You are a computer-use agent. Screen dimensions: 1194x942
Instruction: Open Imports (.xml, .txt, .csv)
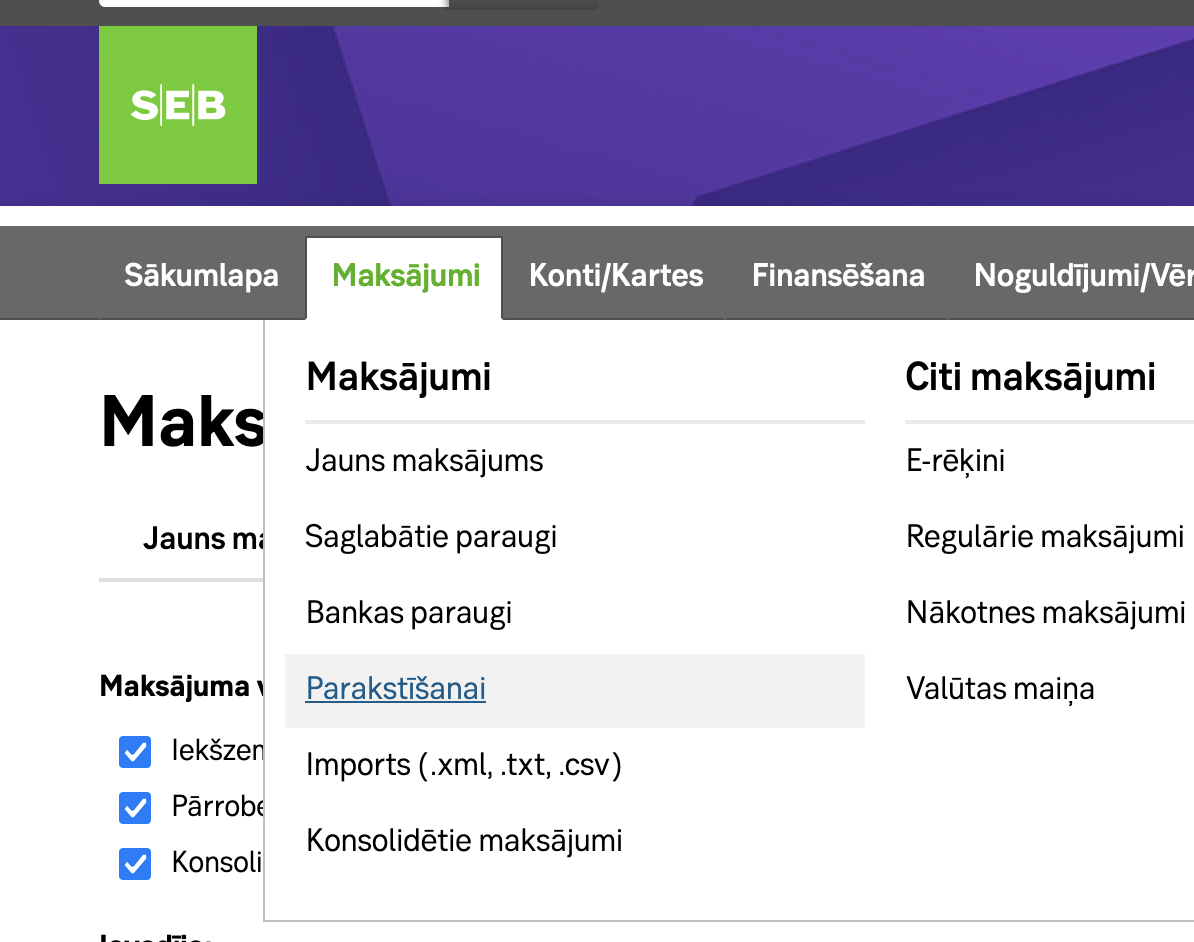click(x=464, y=765)
